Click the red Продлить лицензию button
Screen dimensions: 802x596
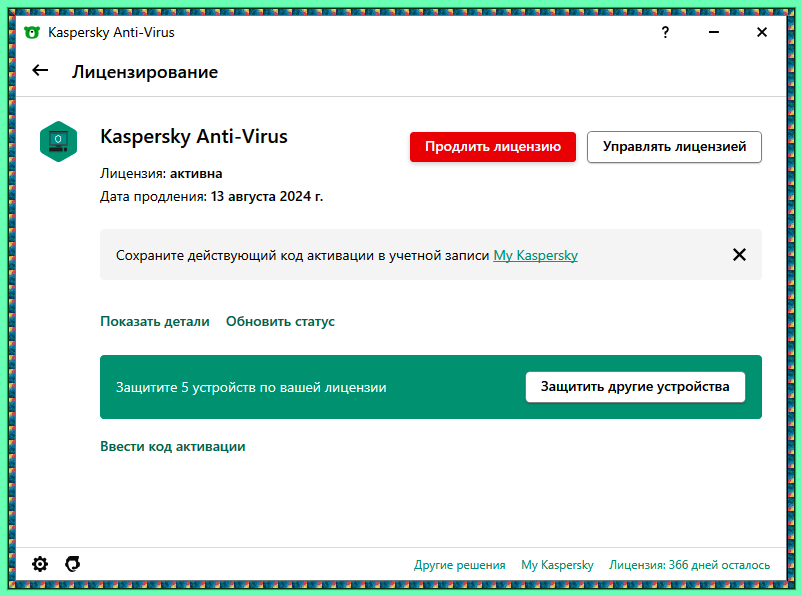pyautogui.click(x=493, y=147)
